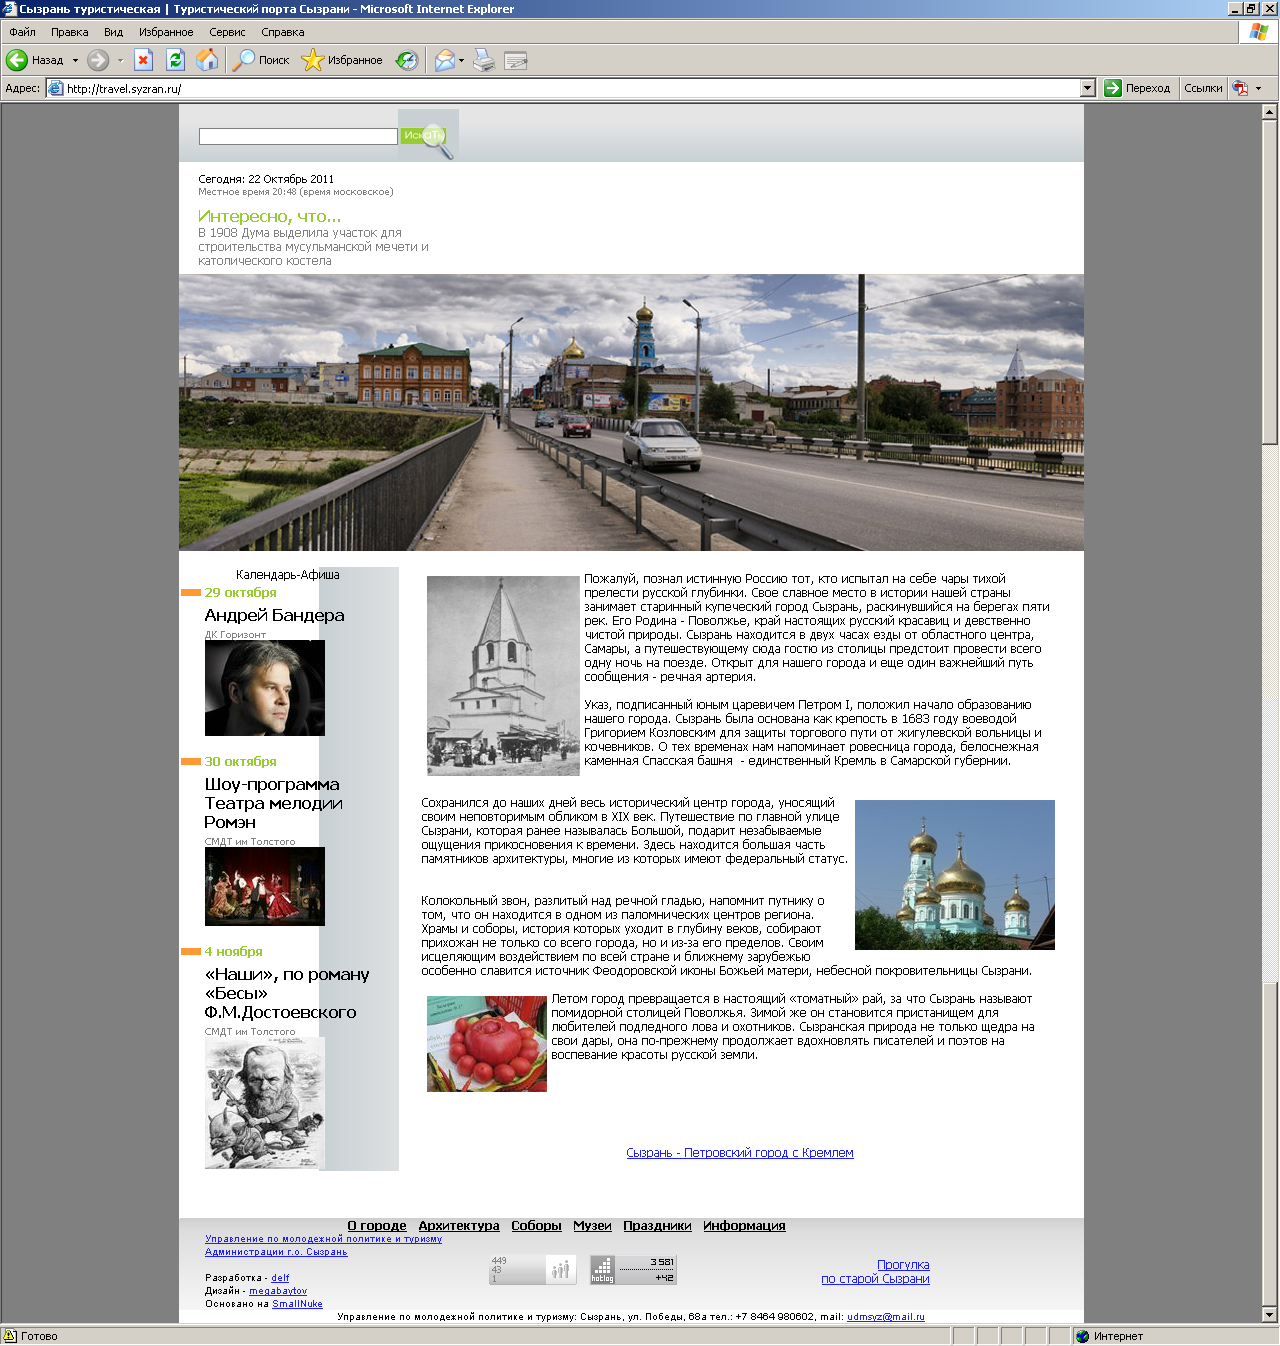Click the site search text field
The height and width of the screenshot is (1346, 1280).
[x=298, y=136]
